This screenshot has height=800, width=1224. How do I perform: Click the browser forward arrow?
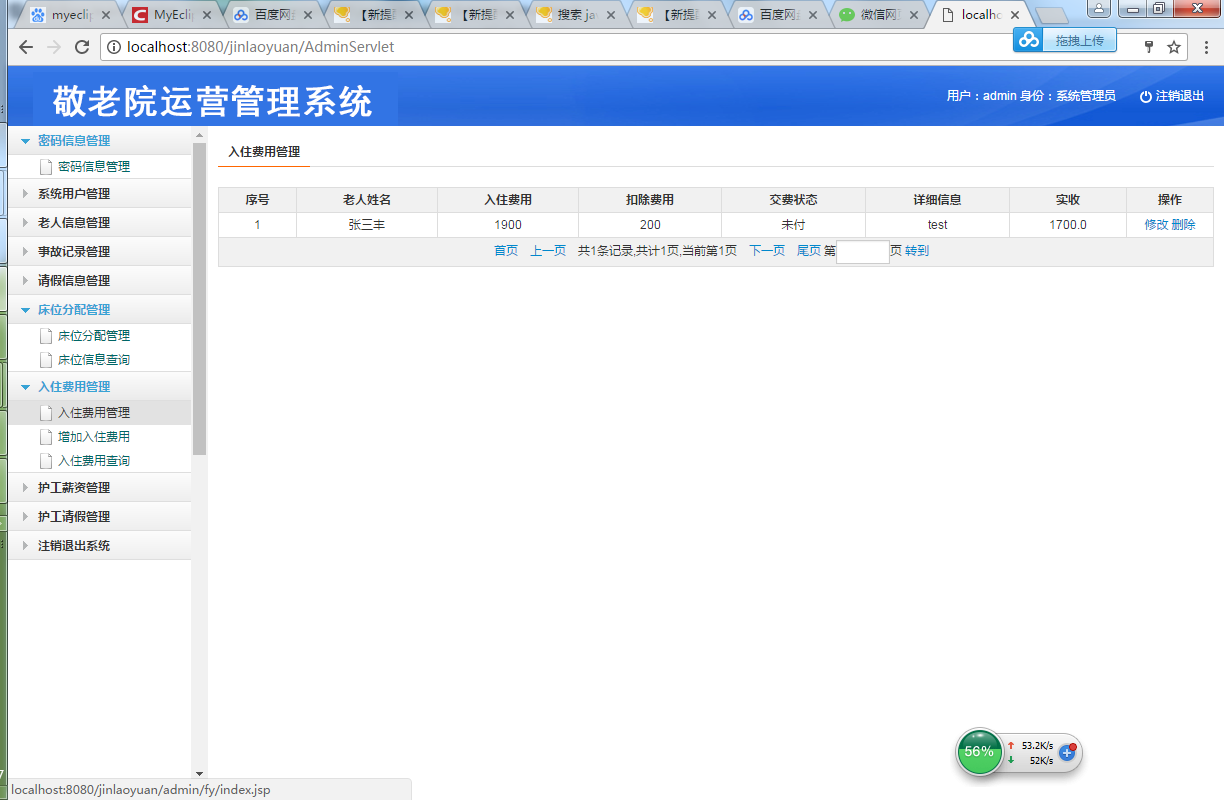pos(54,47)
